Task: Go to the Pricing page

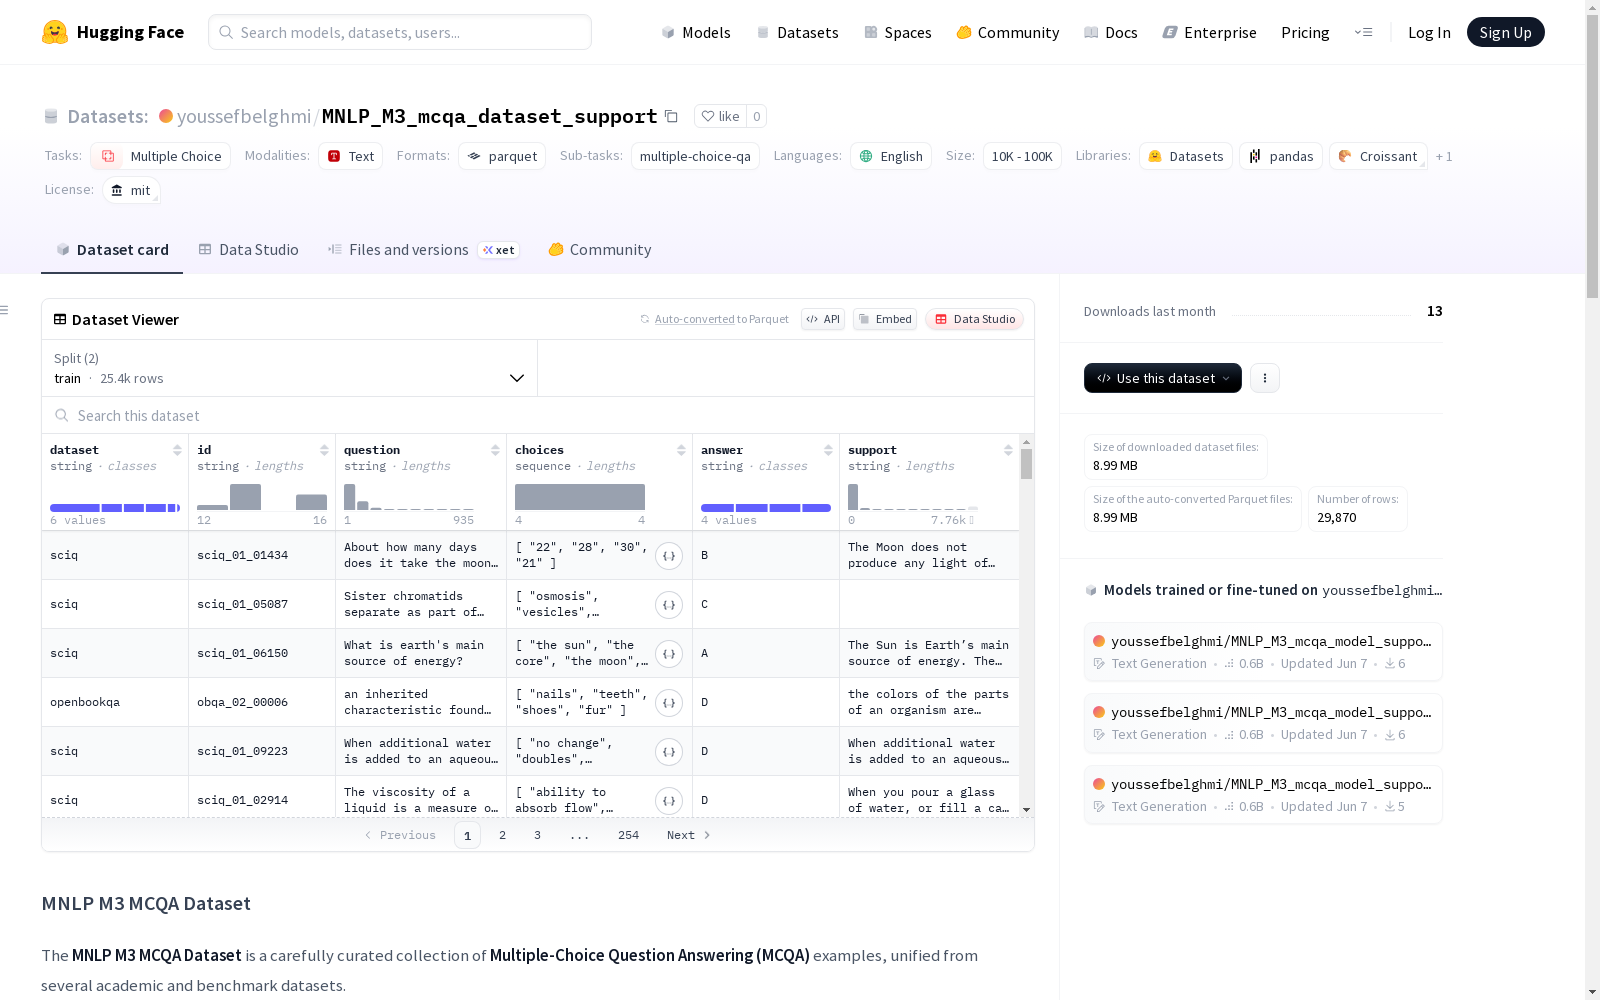Action: pos(1305,32)
